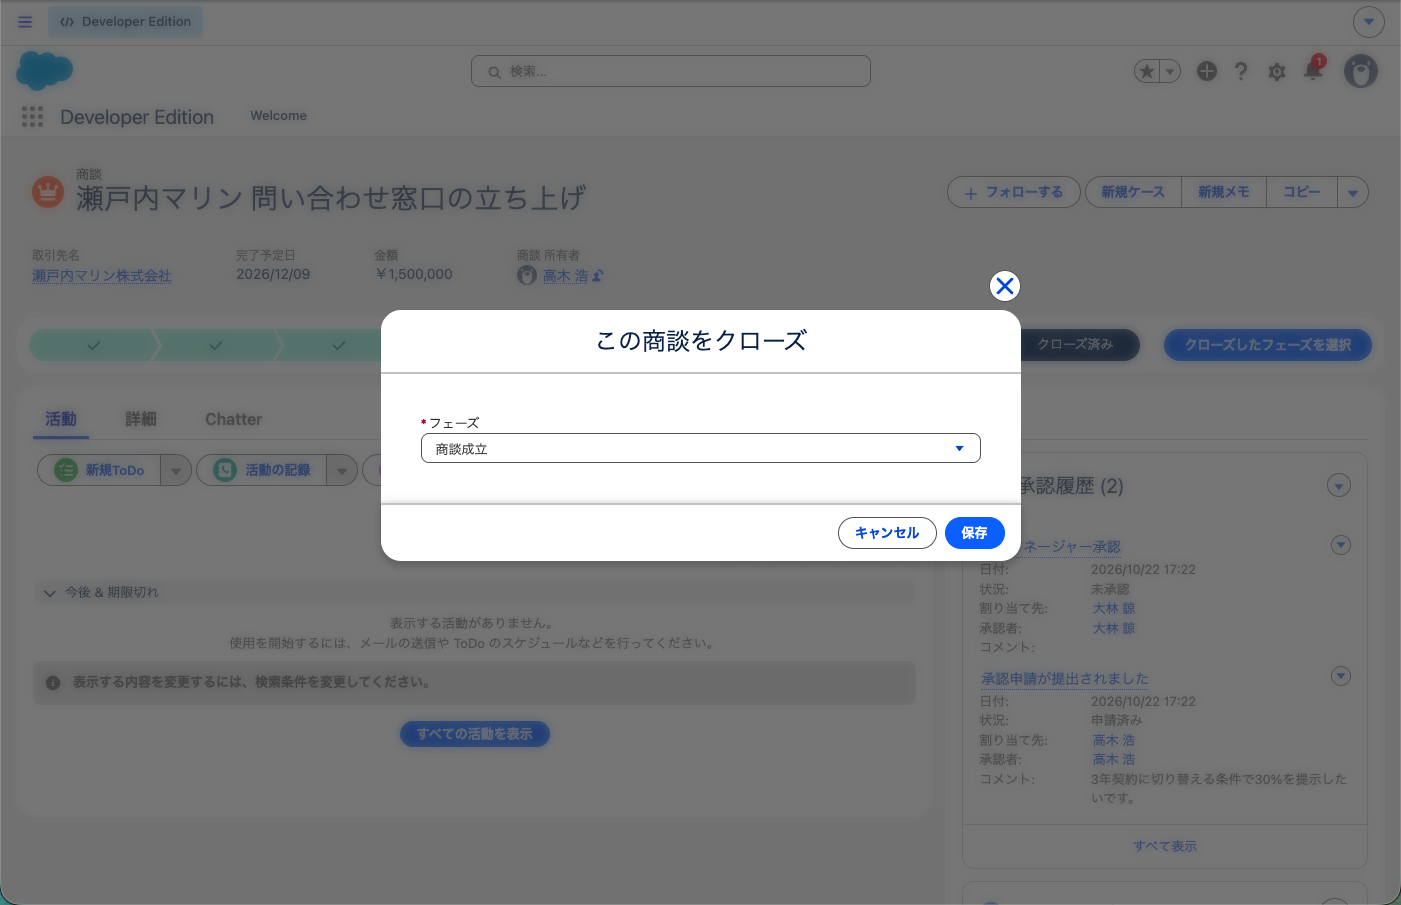This screenshot has width=1401, height=905.
Task: Click the top-right circular dropdown arrow
Action: point(1369,22)
